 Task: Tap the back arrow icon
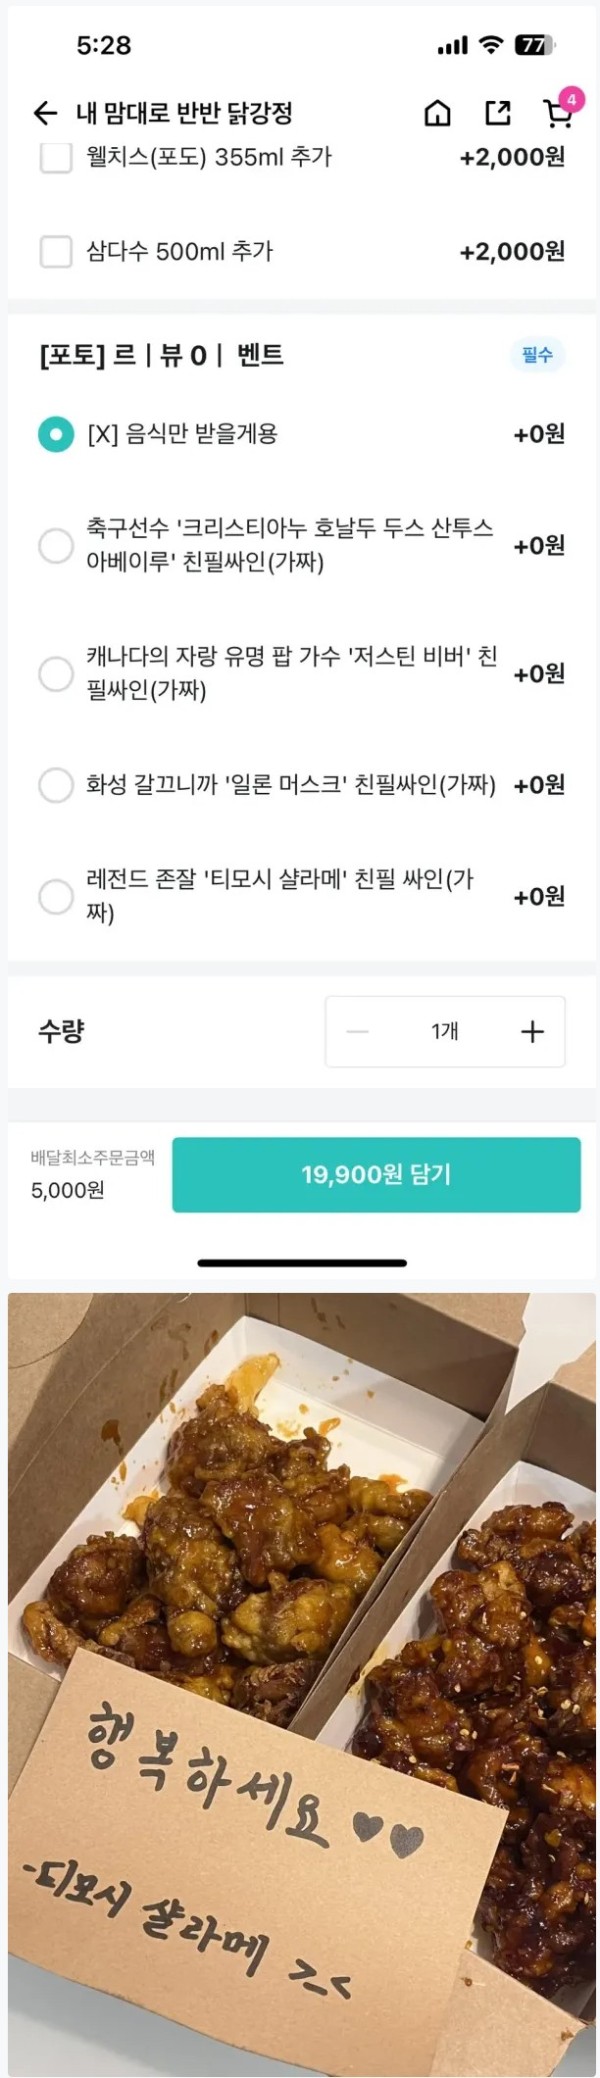[x=45, y=113]
